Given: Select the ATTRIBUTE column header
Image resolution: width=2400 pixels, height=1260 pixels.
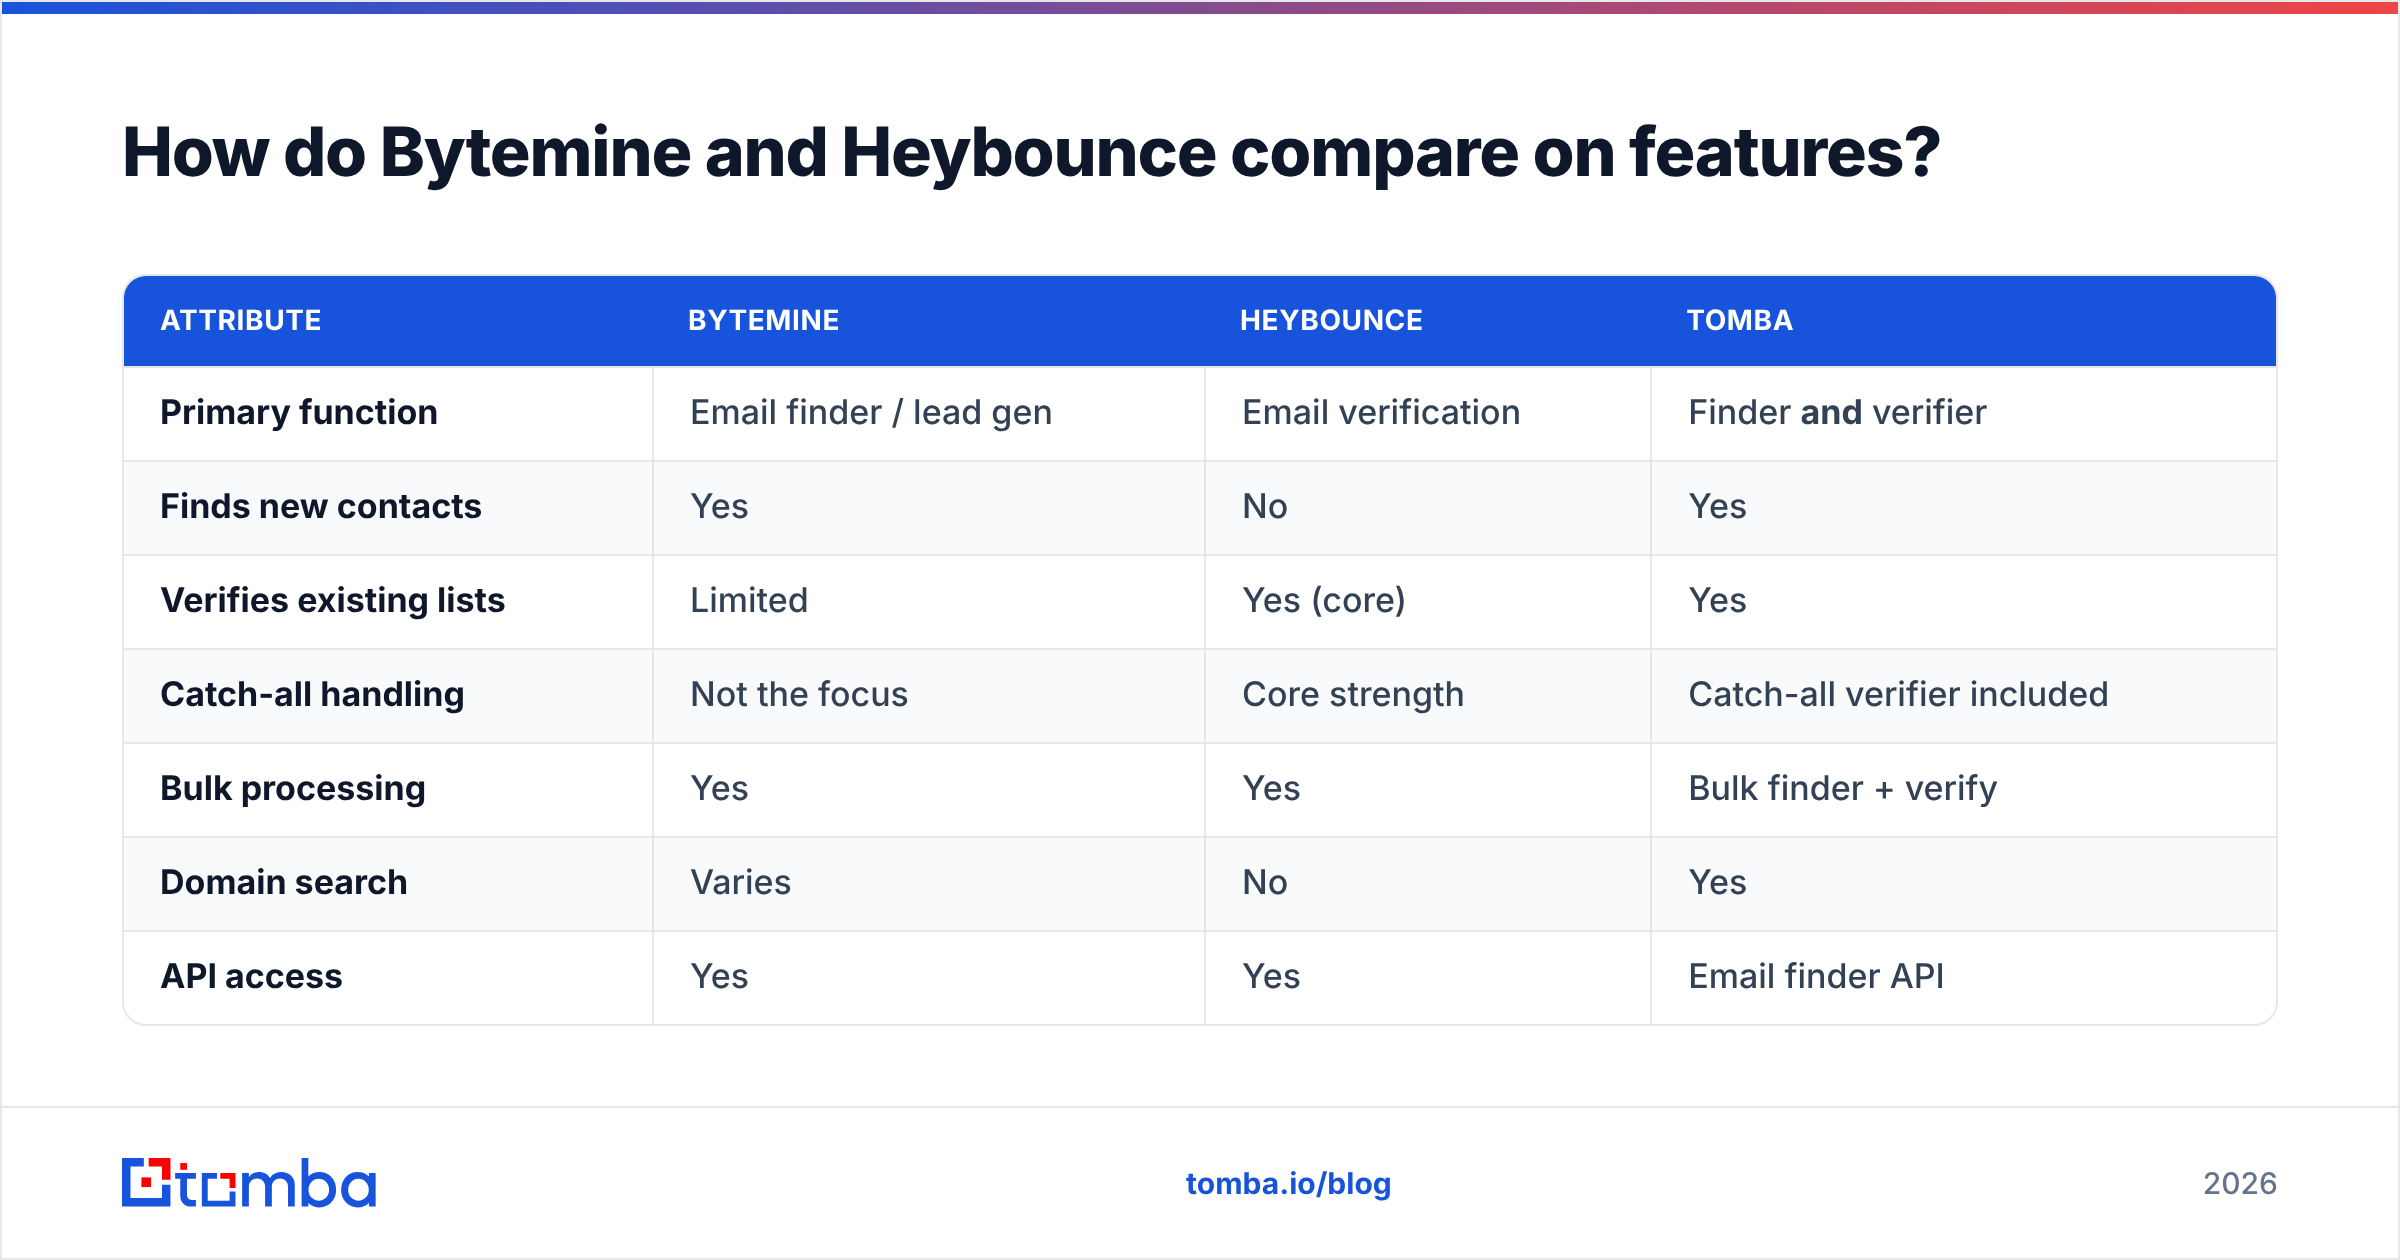Looking at the screenshot, I should coord(241,320).
